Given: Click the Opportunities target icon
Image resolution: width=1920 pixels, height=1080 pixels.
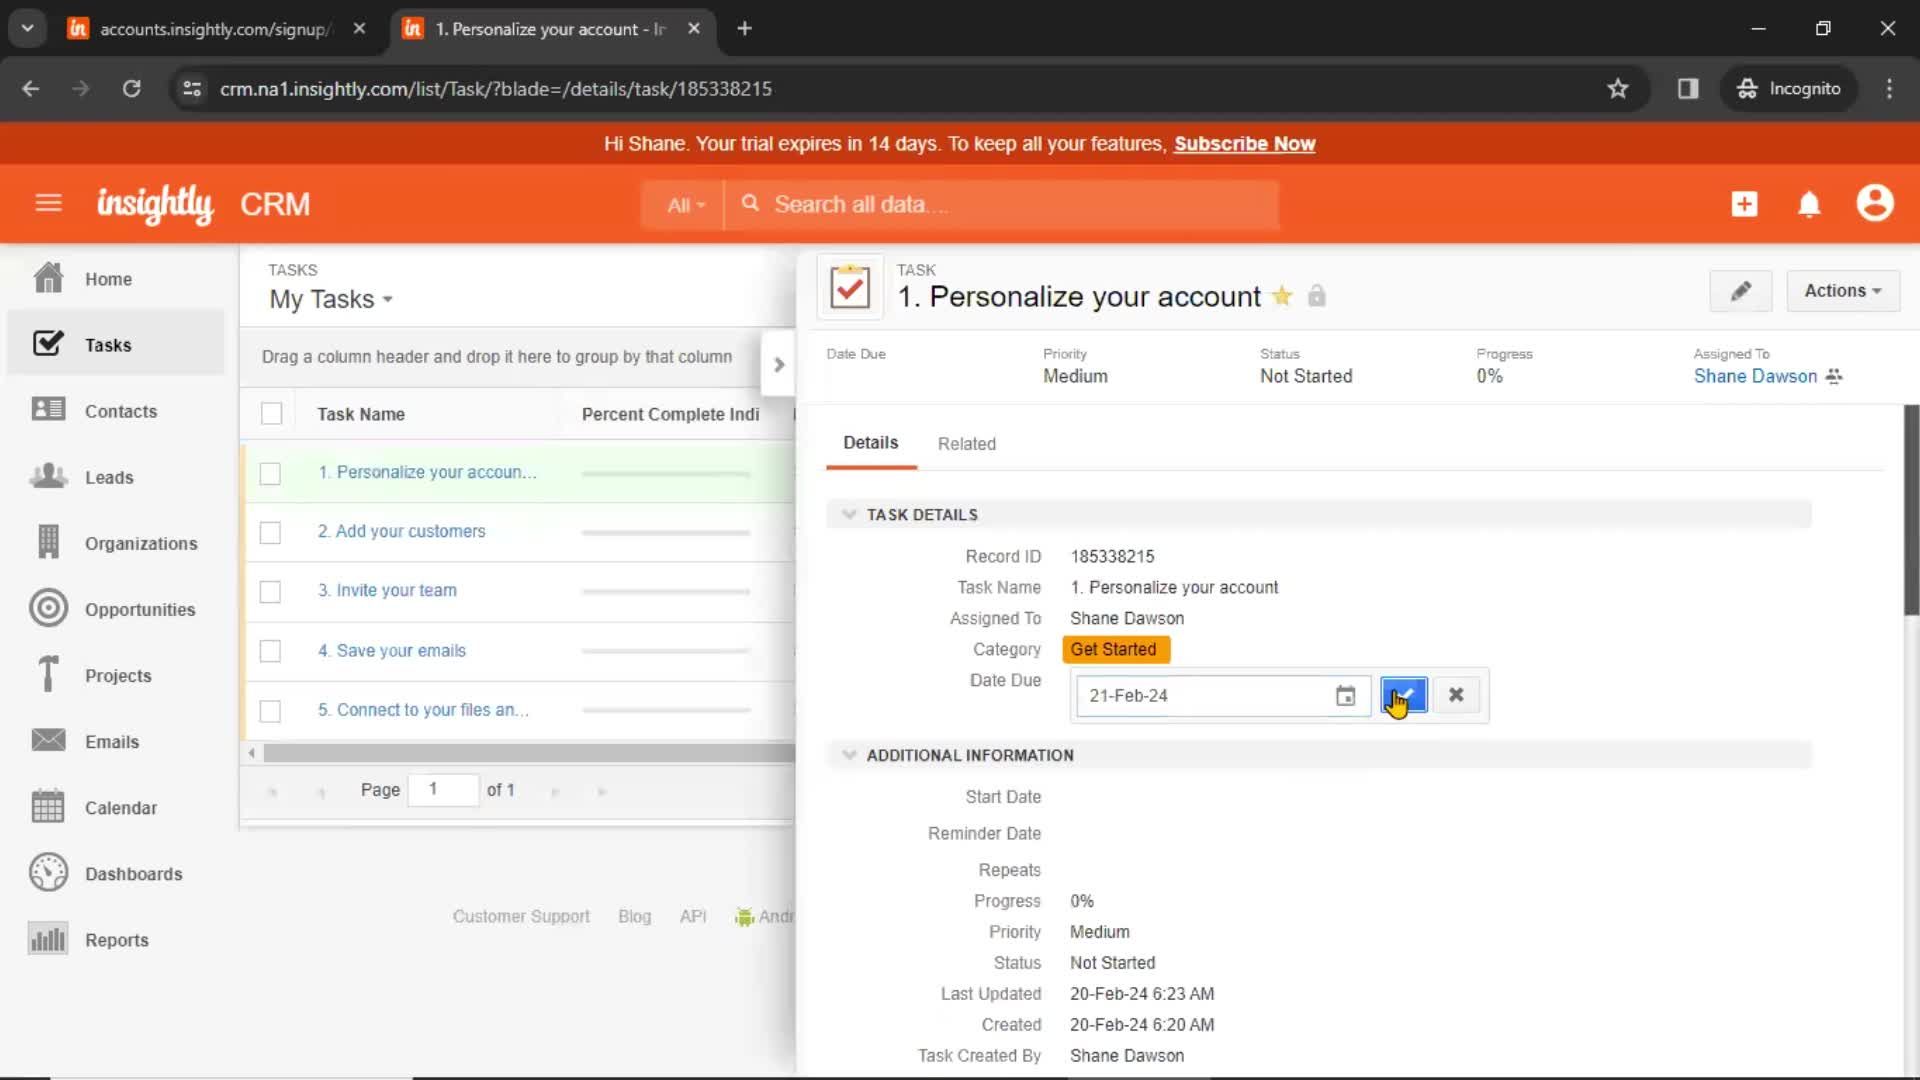Looking at the screenshot, I should (48, 608).
